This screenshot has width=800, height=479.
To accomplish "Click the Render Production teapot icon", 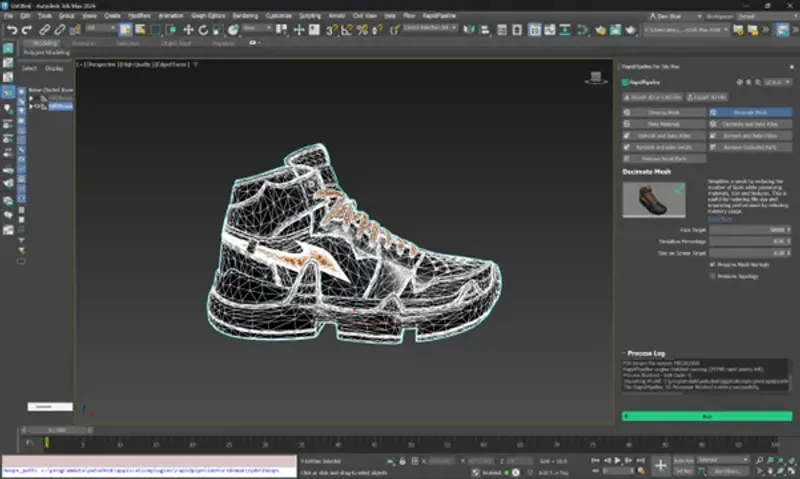I will pyautogui.click(x=631, y=30).
